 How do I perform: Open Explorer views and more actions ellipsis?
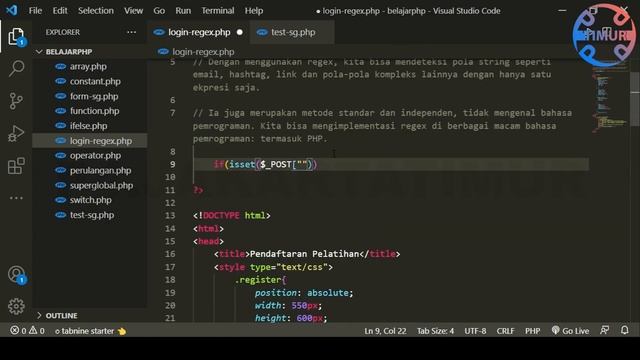tap(131, 32)
